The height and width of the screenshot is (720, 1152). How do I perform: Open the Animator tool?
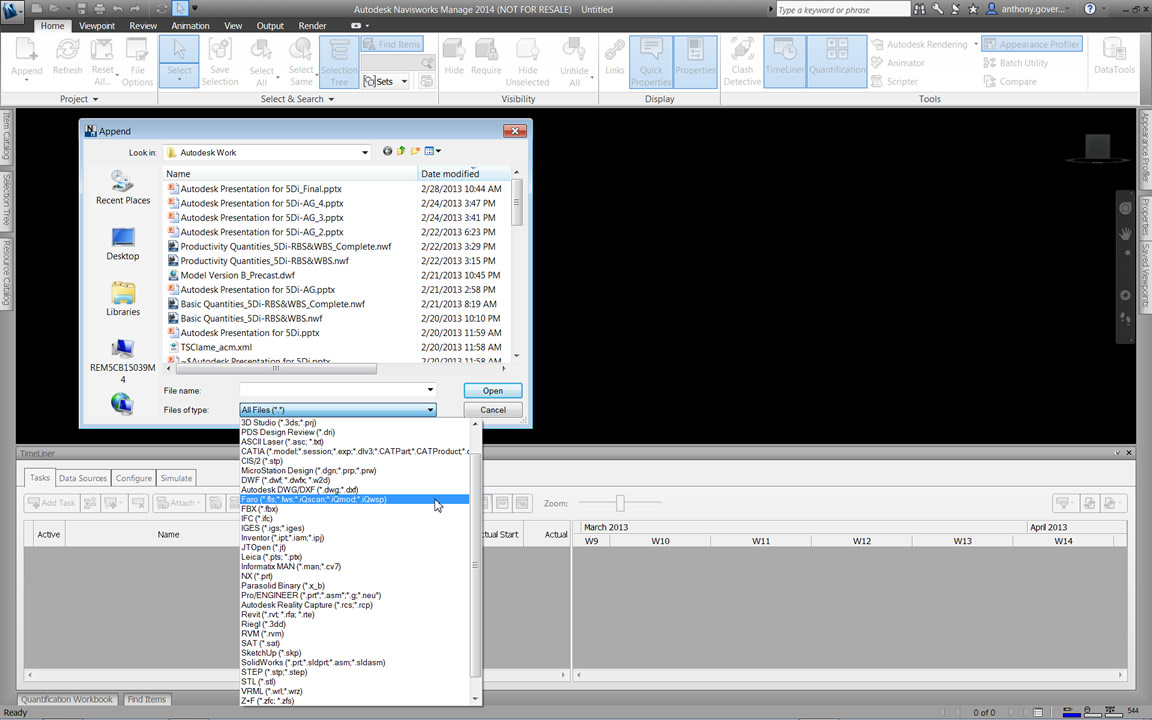pyautogui.click(x=898, y=63)
